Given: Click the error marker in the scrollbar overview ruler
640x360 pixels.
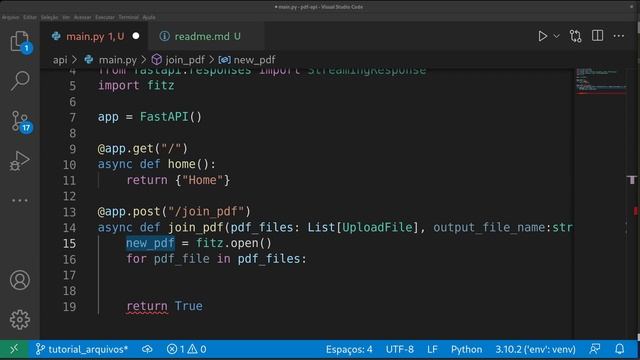Looking at the screenshot, I should (x=636, y=211).
